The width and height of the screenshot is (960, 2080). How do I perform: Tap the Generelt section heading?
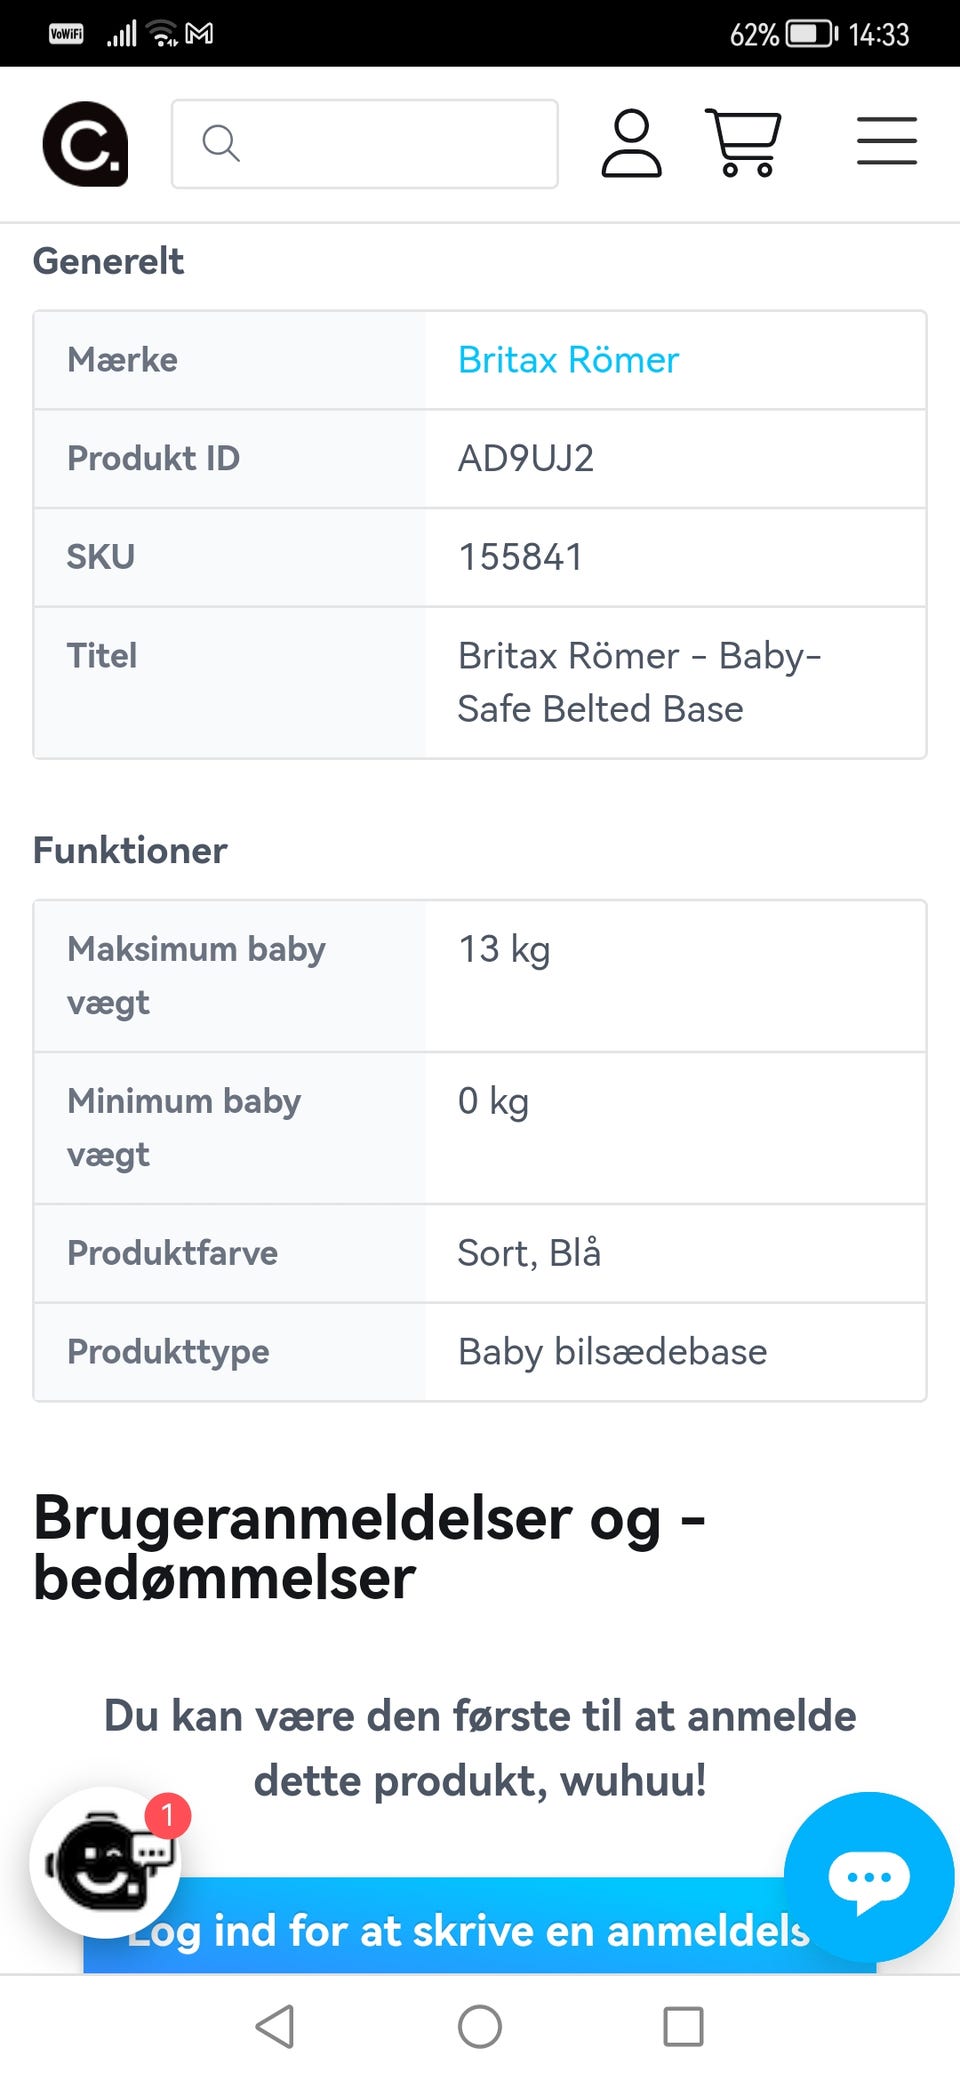[108, 261]
